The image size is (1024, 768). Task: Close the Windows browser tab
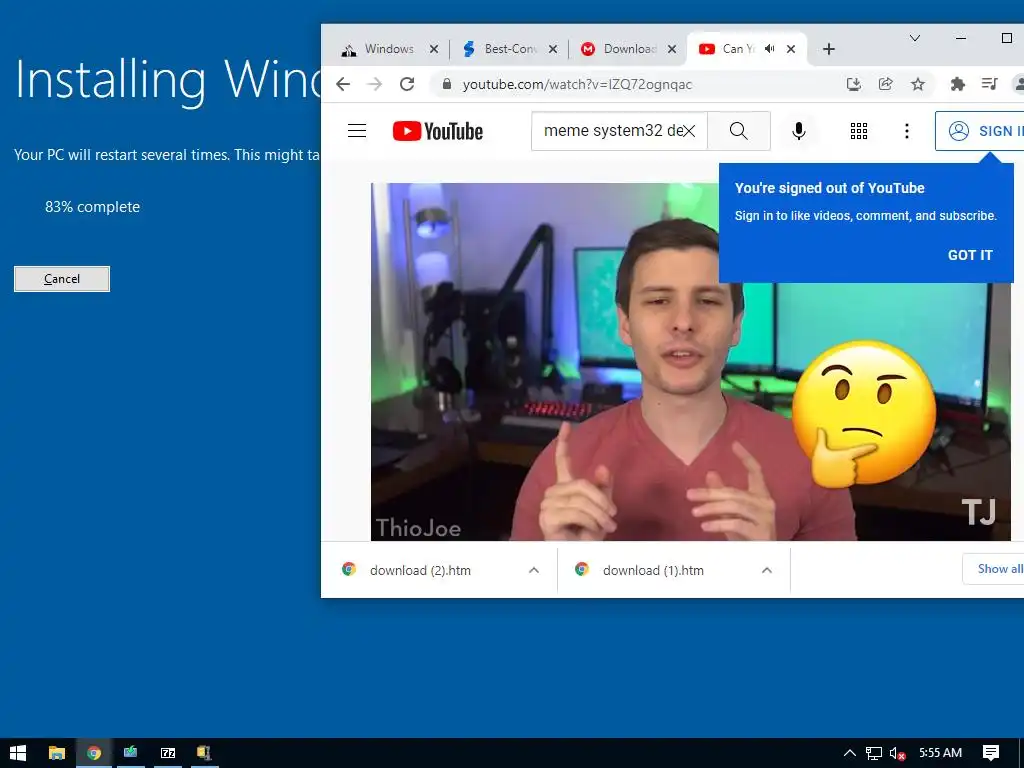434,49
